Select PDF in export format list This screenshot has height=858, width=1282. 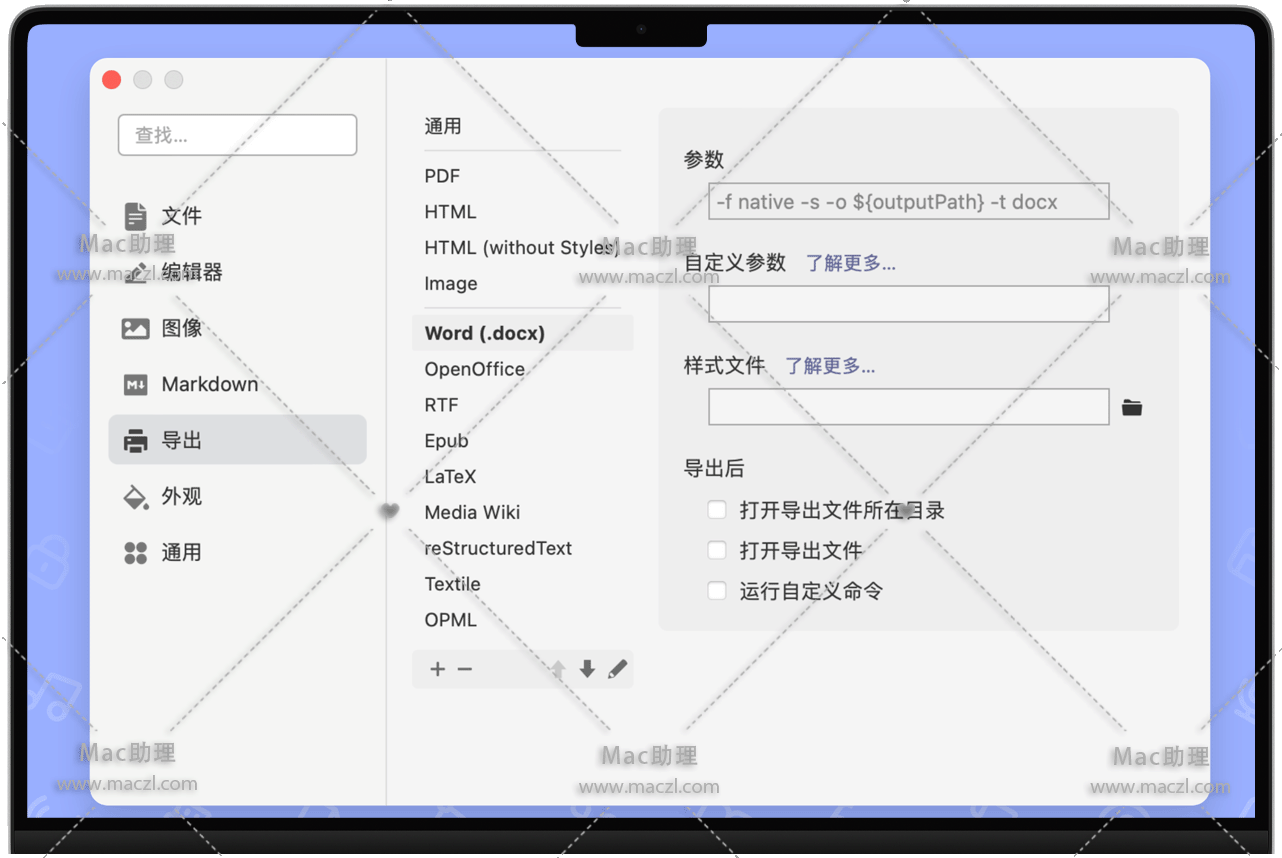(x=442, y=176)
